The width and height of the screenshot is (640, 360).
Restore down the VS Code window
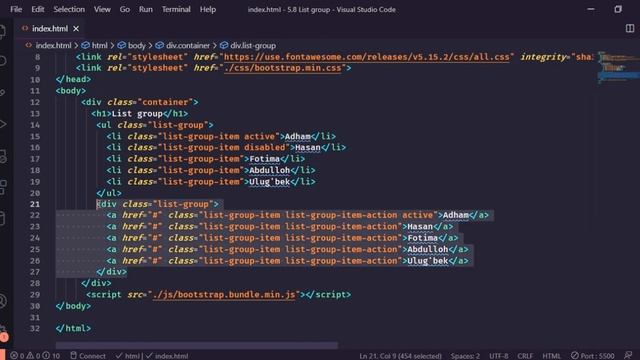[x=618, y=9]
